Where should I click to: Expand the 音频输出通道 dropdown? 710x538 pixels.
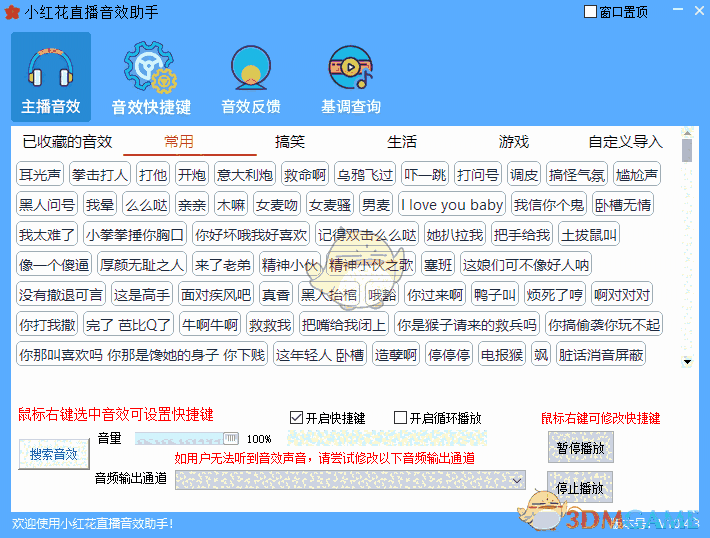517,480
